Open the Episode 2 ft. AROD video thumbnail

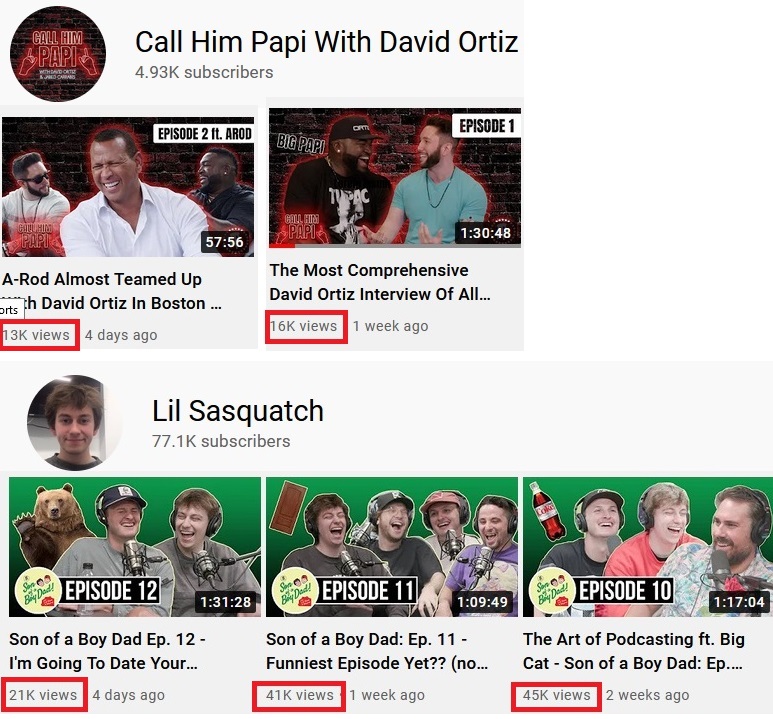click(128, 186)
